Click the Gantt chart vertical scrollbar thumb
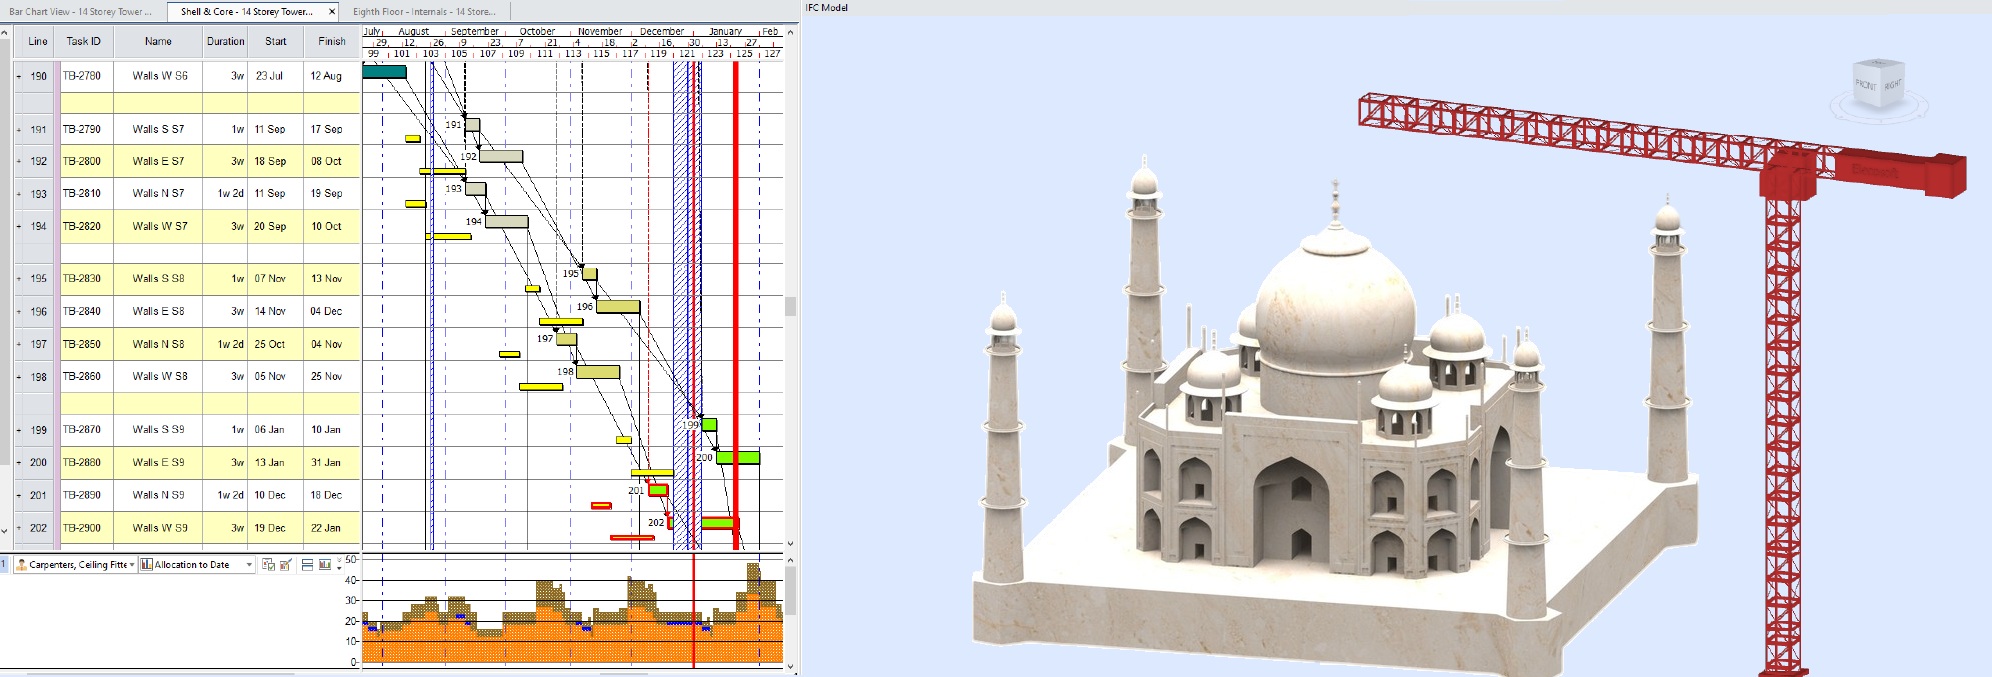The height and width of the screenshot is (677, 1992). coord(790,306)
